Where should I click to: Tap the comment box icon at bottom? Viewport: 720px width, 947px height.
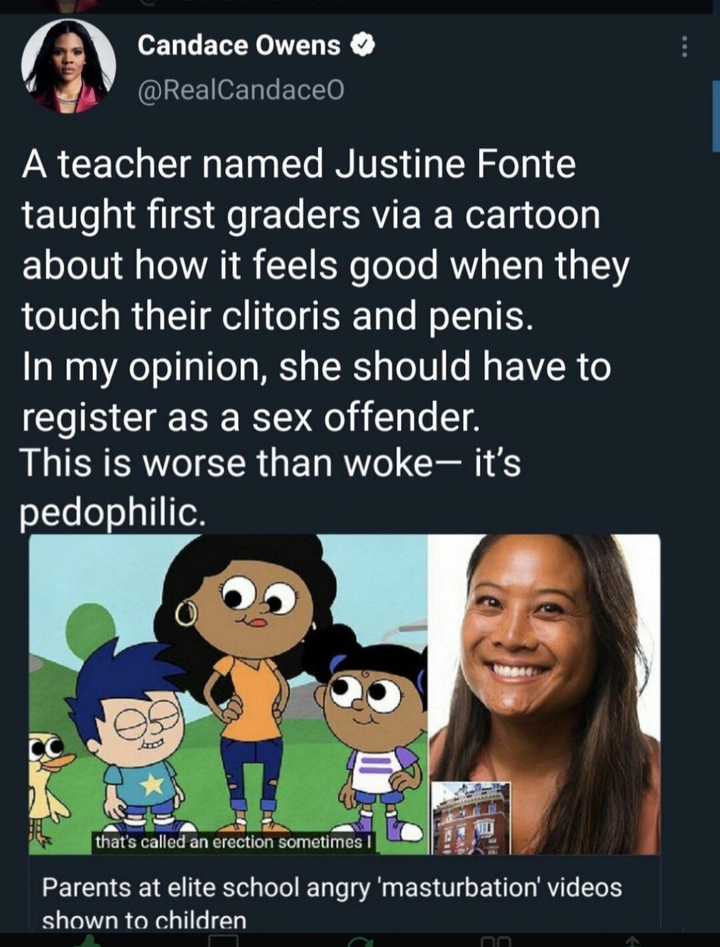coord(223,941)
